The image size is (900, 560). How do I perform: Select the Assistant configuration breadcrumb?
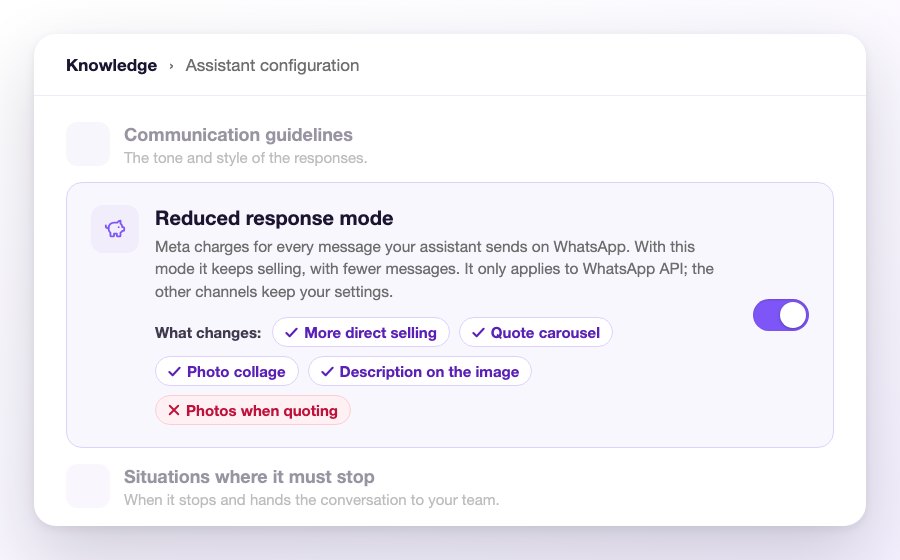272,65
